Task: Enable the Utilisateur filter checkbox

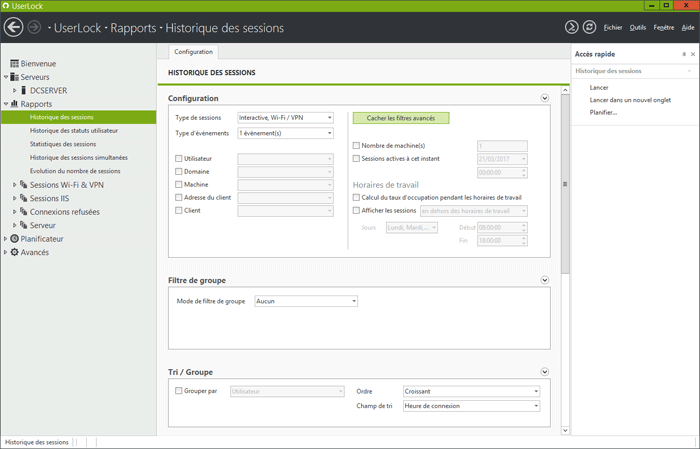Action: point(179,158)
